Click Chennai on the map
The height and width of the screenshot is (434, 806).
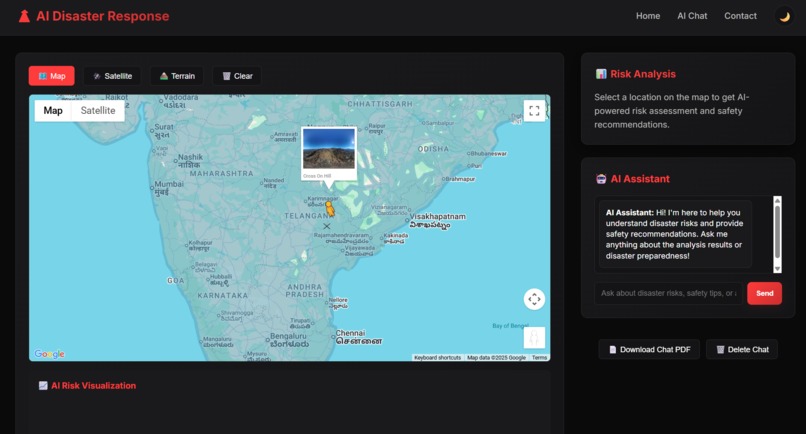point(359,337)
